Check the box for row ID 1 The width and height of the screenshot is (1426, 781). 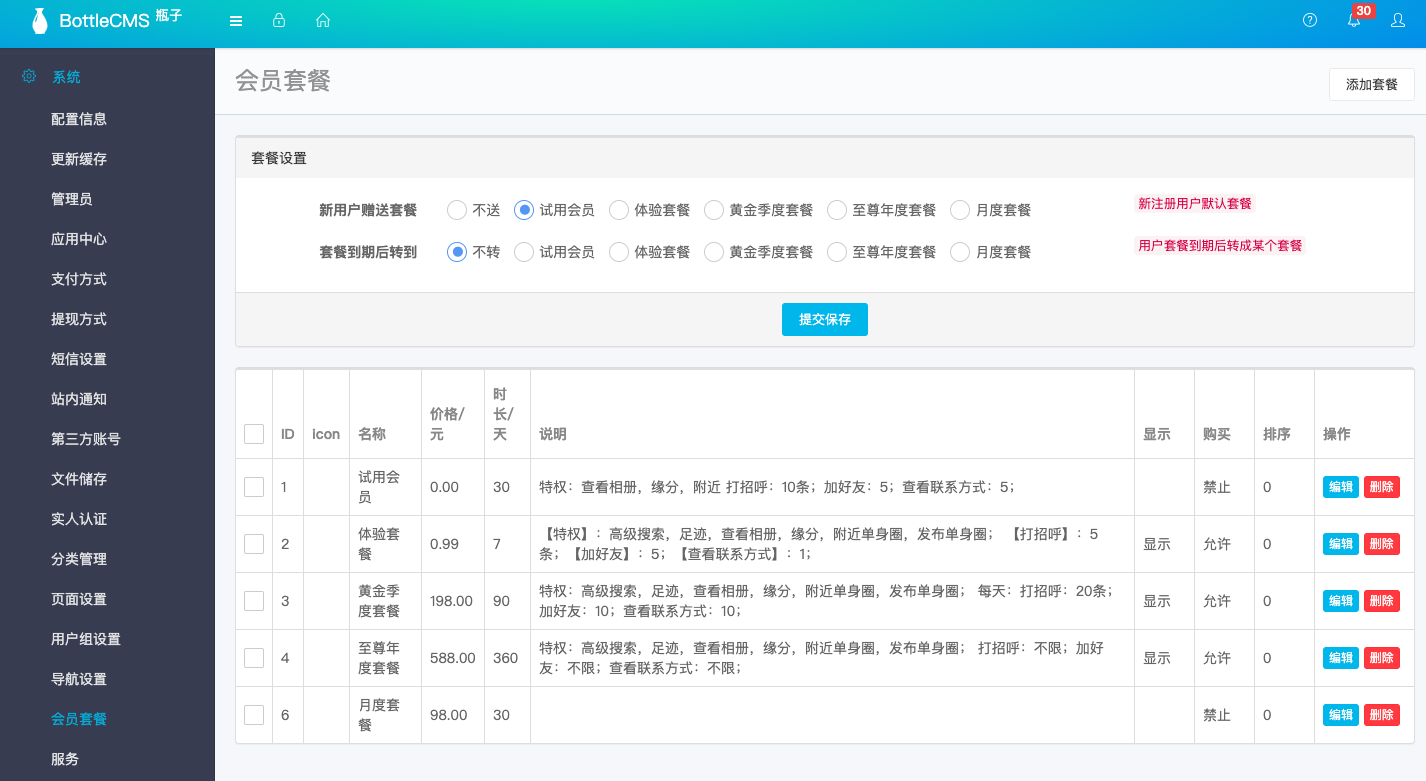[x=254, y=487]
